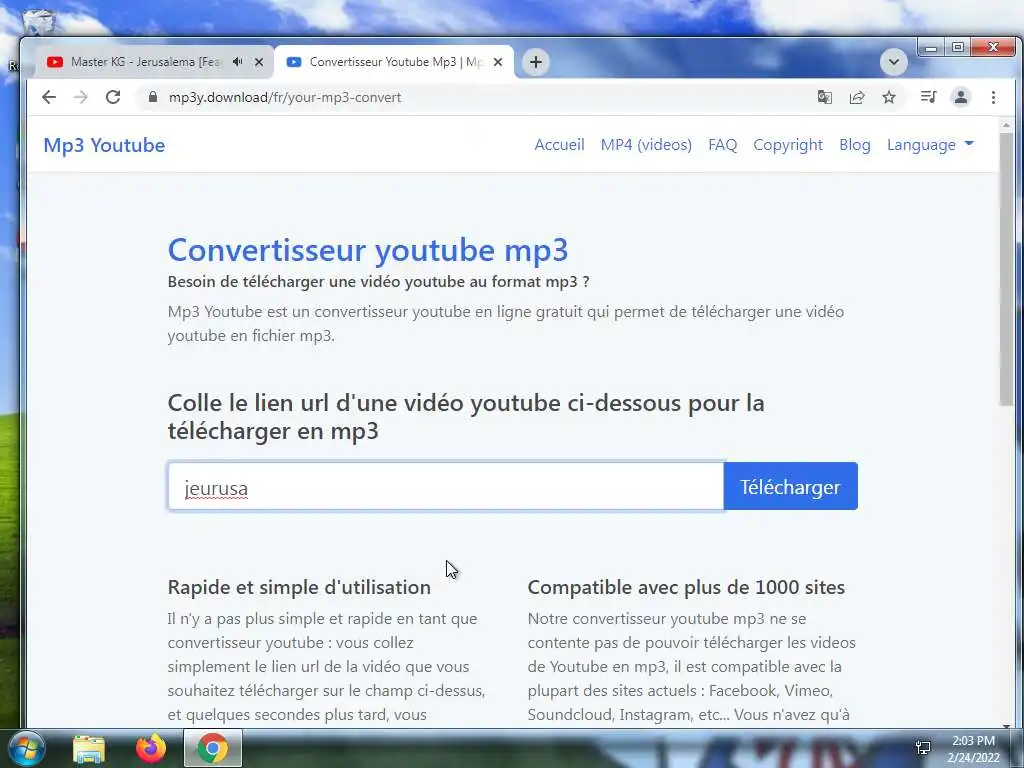1024x768 pixels.
Task: Click scrollbar up arrow
Action: point(1006,124)
